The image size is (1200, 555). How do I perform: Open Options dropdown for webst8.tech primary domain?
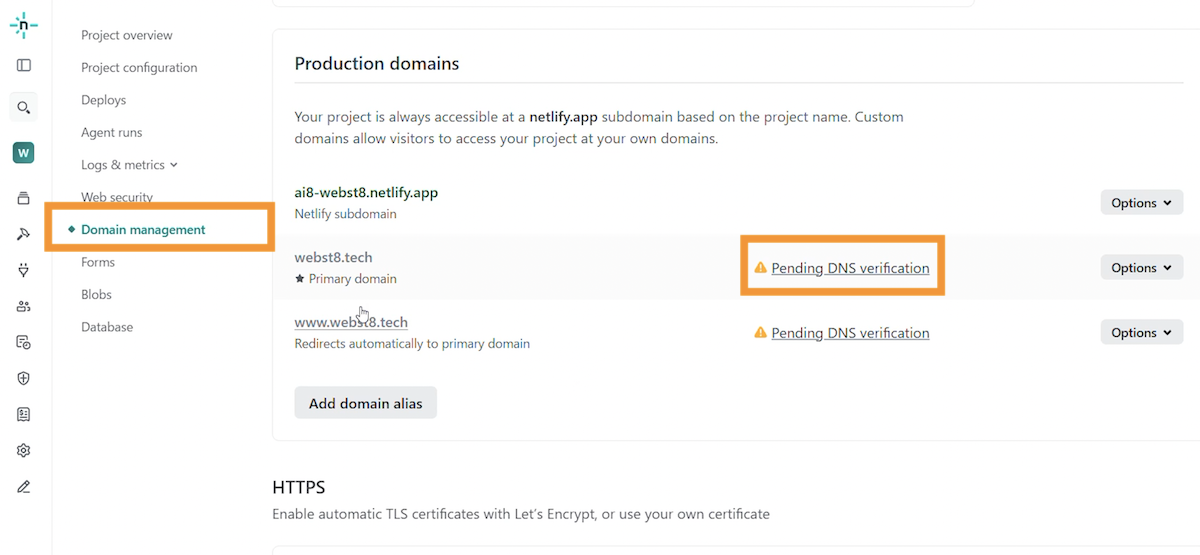click(x=1141, y=268)
